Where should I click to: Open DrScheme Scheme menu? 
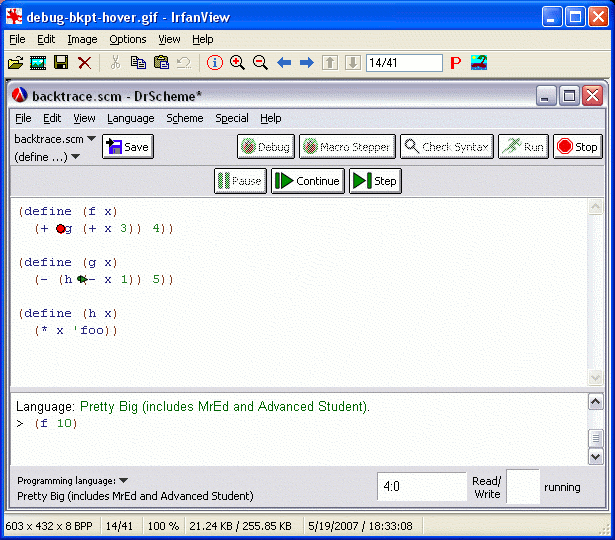point(185,118)
